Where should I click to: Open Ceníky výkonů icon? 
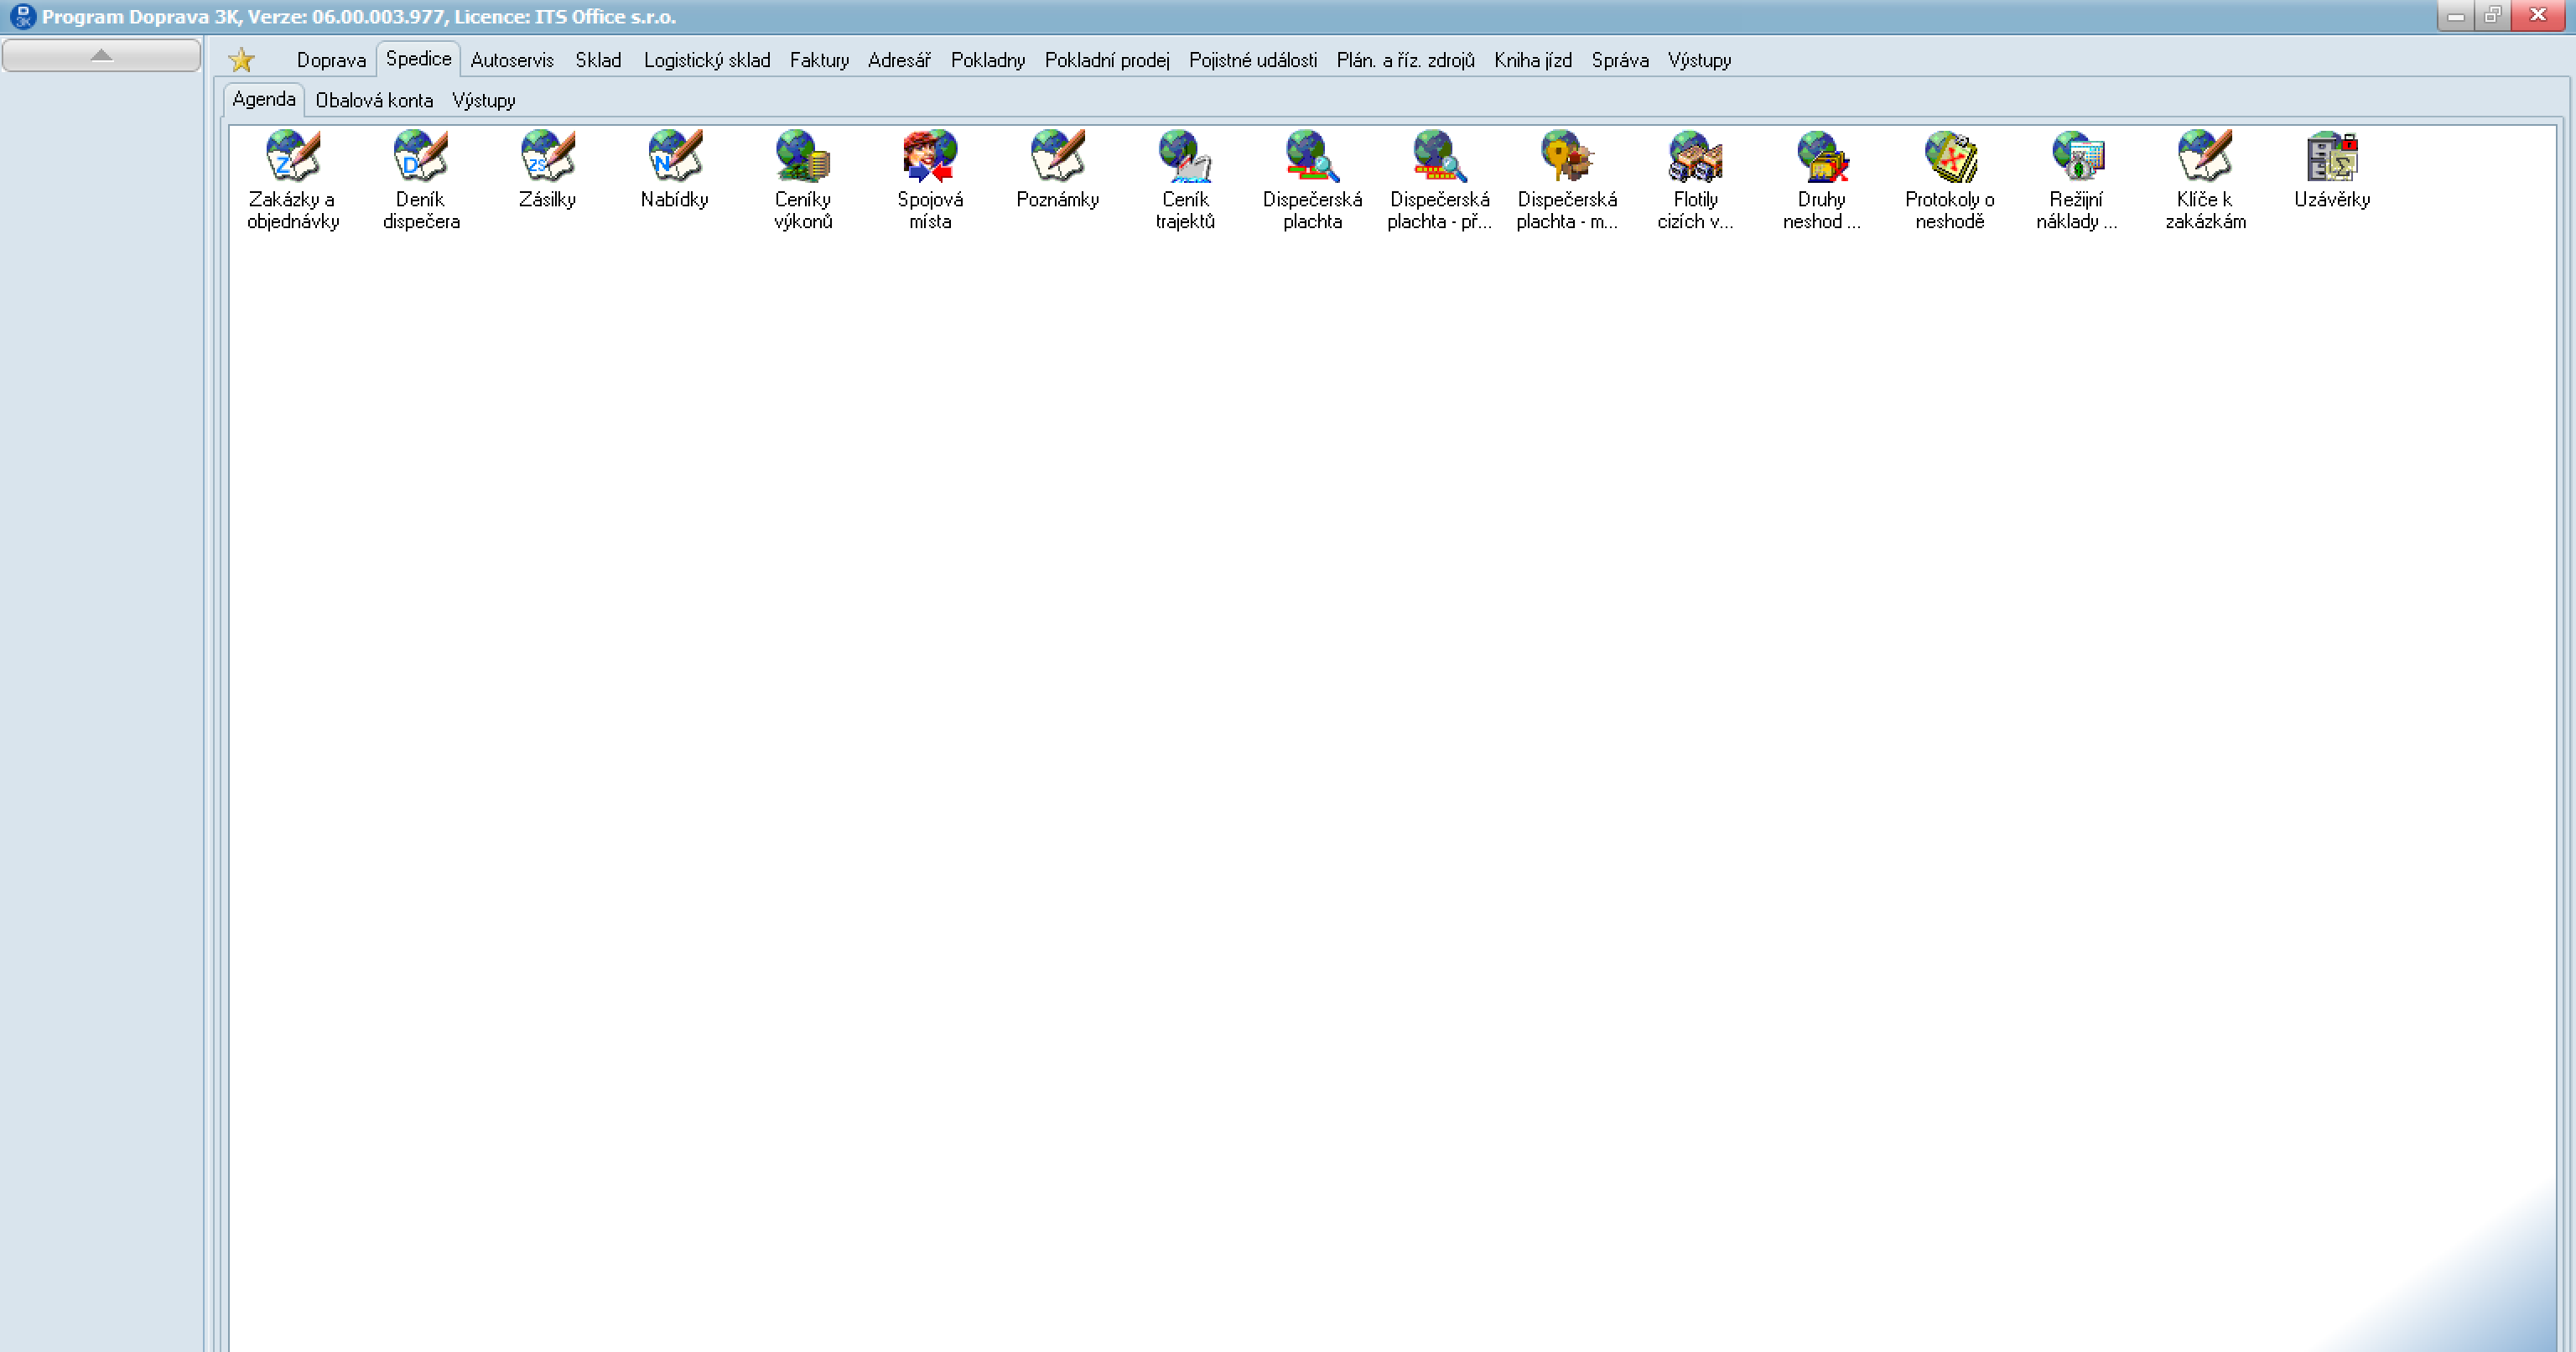pos(802,180)
